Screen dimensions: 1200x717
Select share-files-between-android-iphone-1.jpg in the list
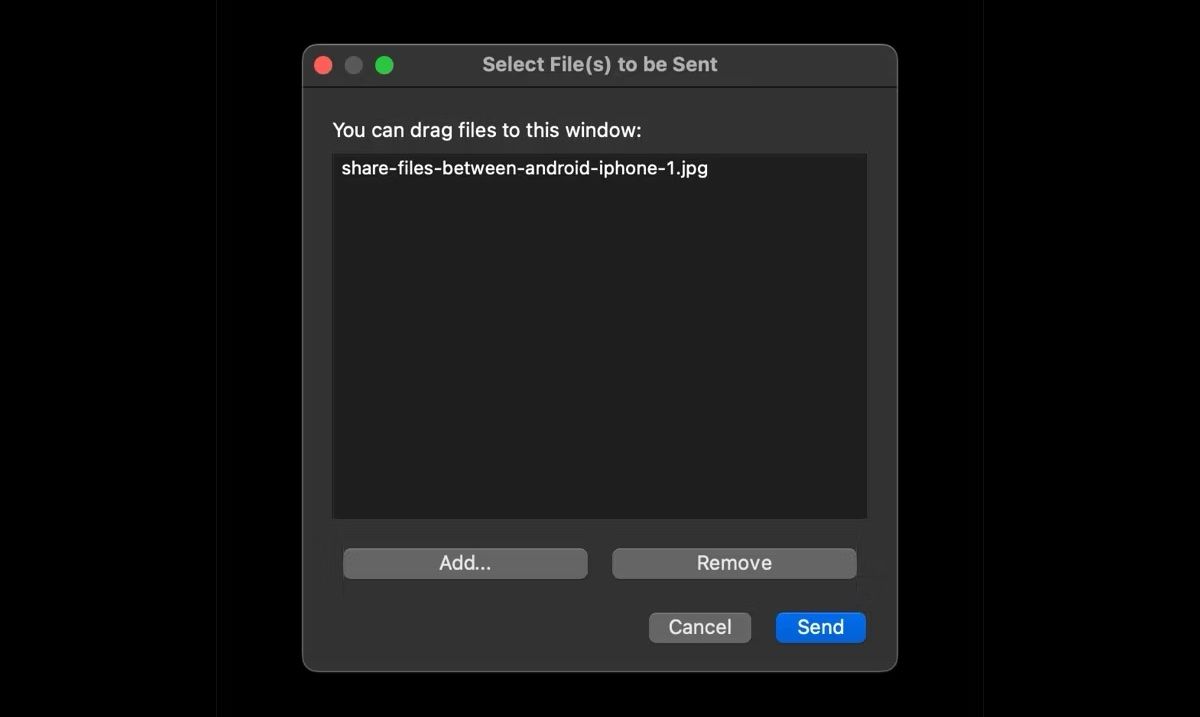click(523, 168)
